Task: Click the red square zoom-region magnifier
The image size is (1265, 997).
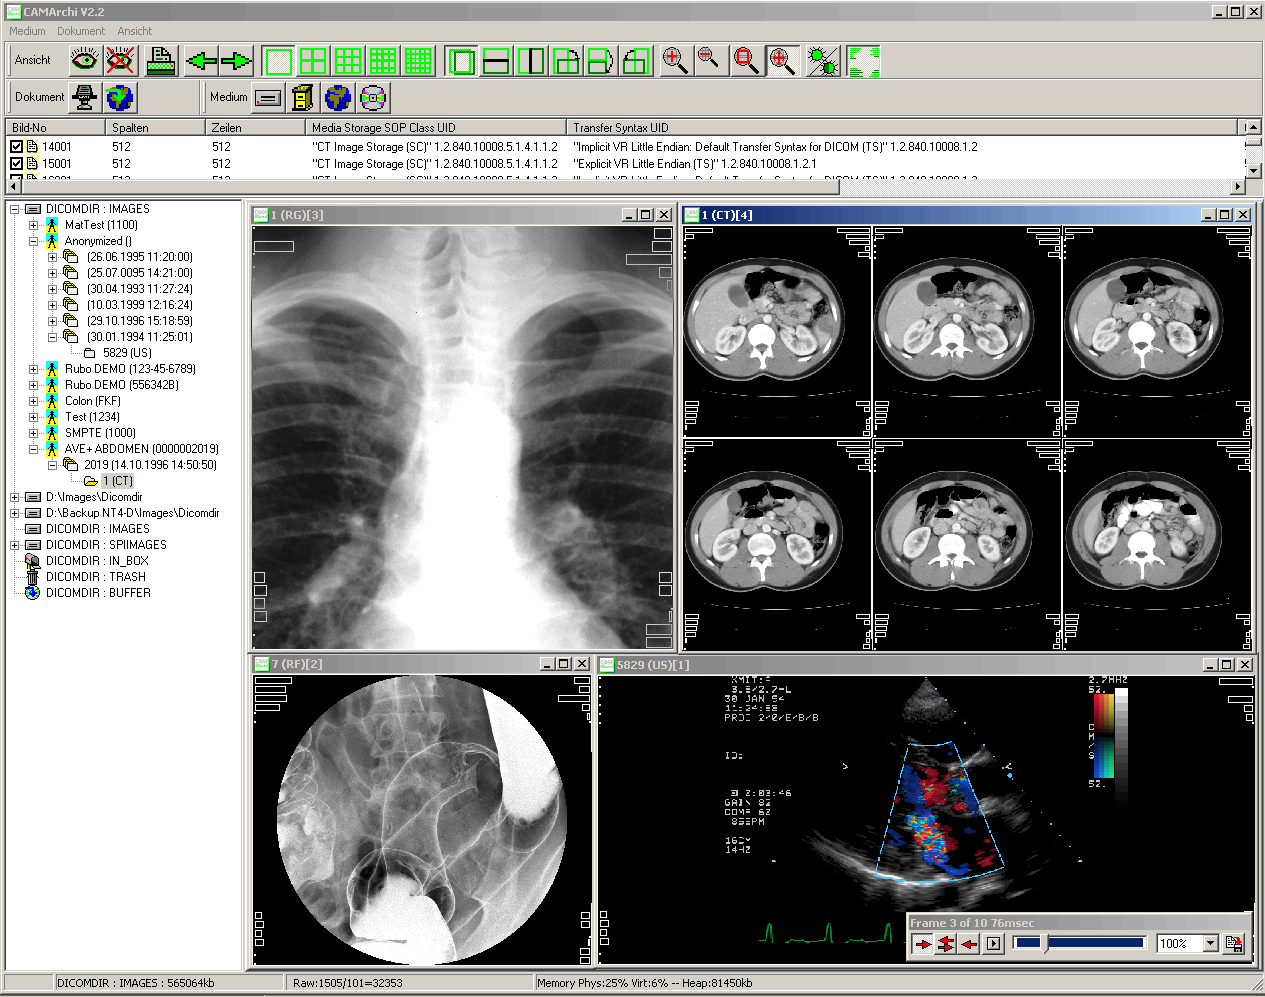Action: [746, 61]
